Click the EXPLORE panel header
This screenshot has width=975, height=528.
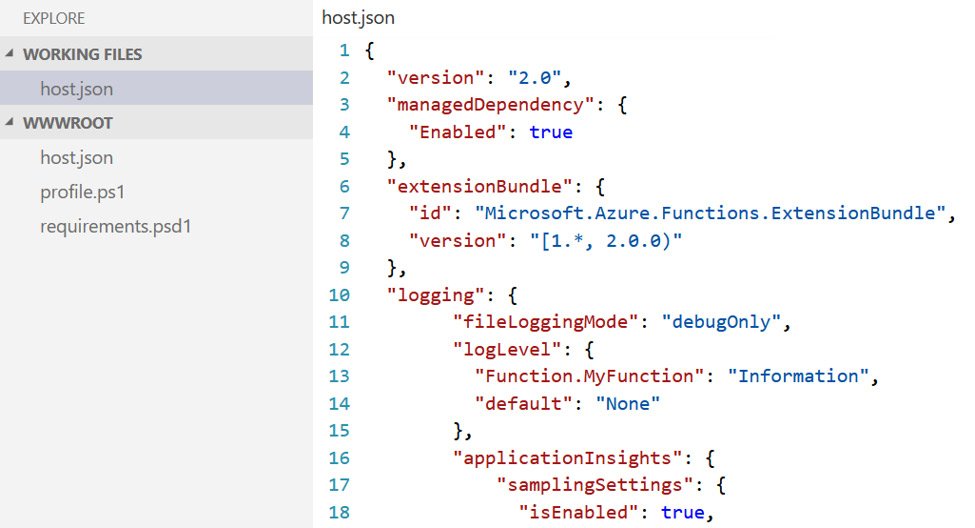(53, 18)
